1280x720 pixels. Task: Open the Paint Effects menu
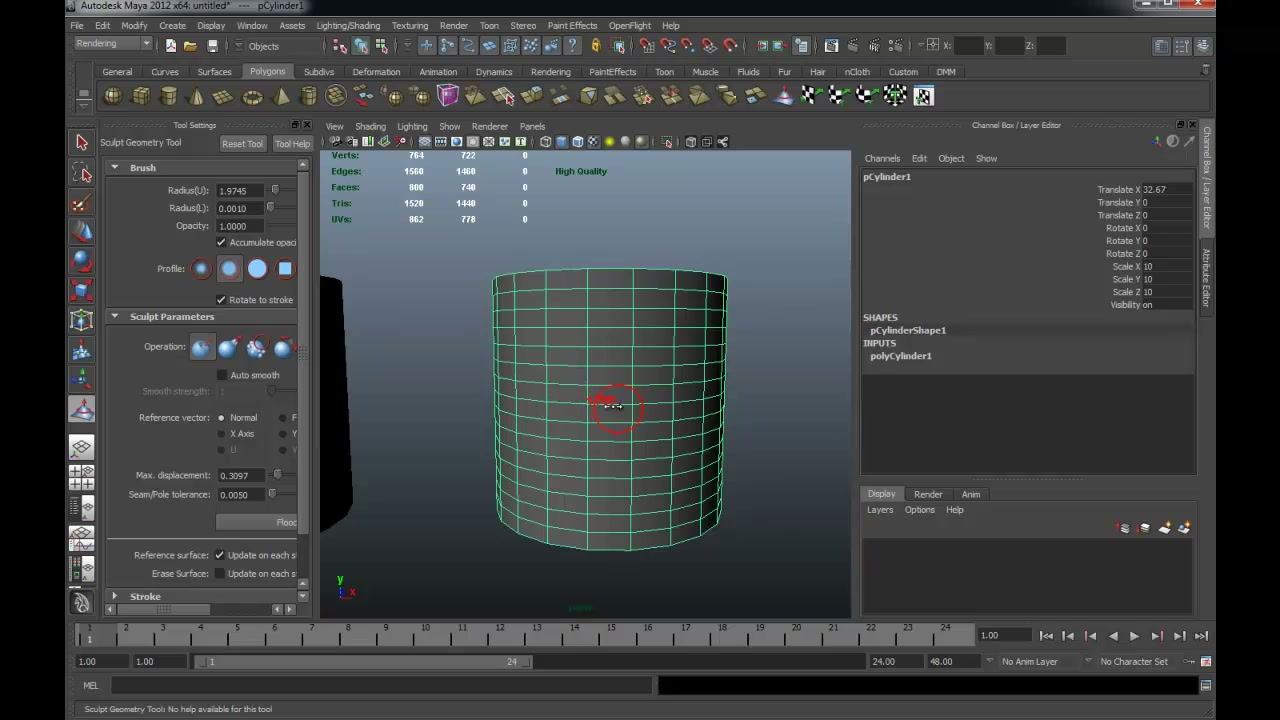coord(572,25)
